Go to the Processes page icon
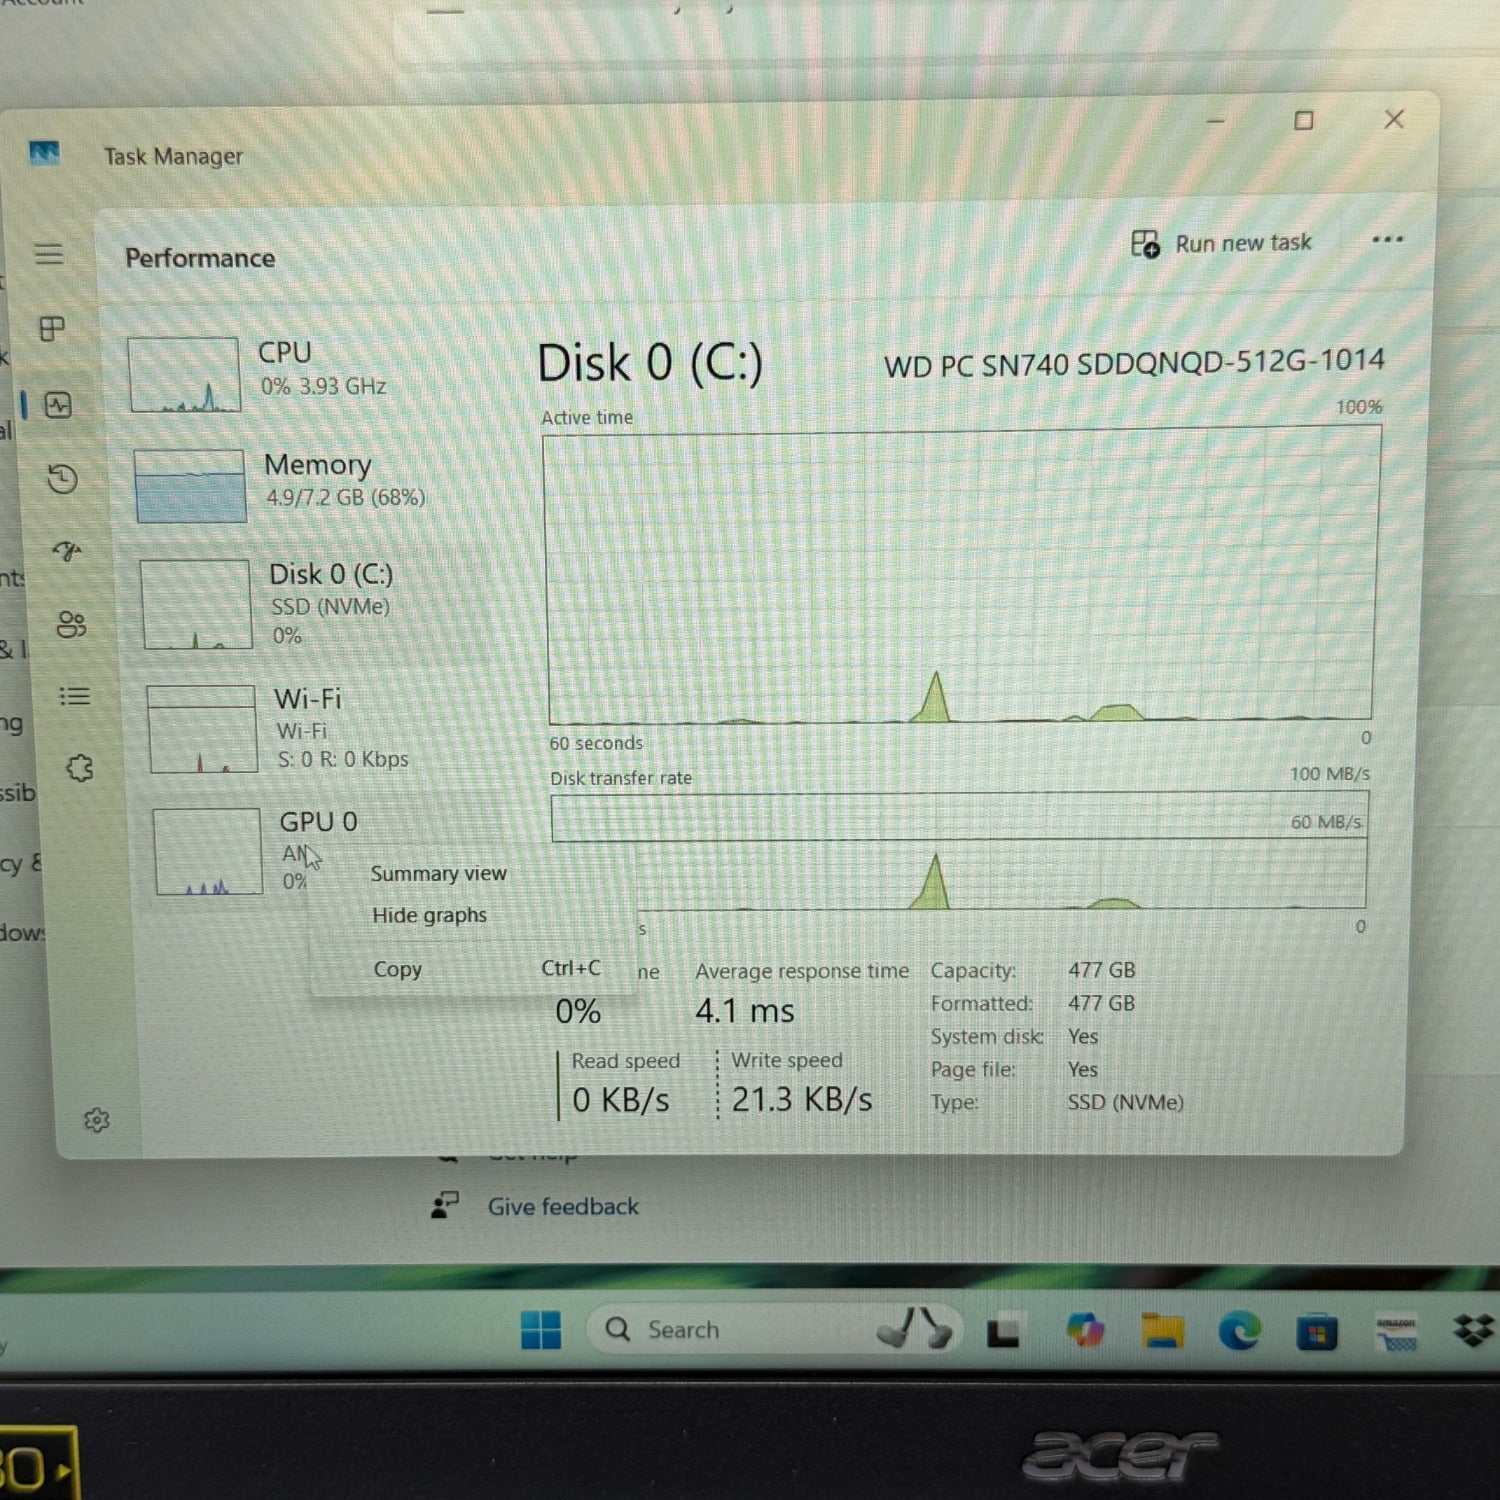1500x1500 pixels. [52, 328]
